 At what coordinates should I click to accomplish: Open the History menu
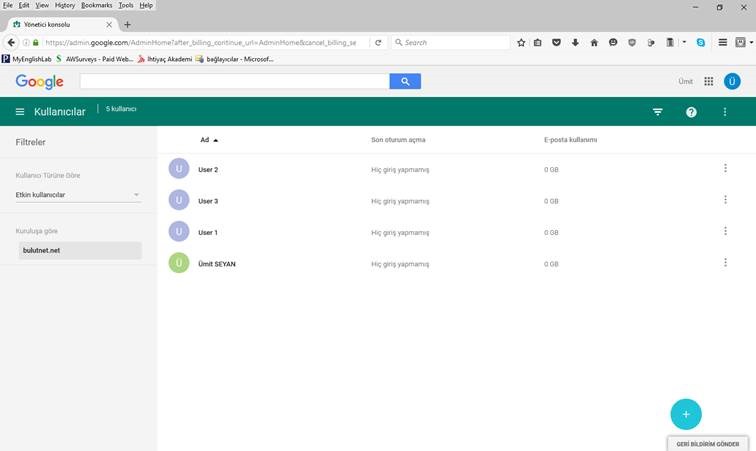click(65, 5)
